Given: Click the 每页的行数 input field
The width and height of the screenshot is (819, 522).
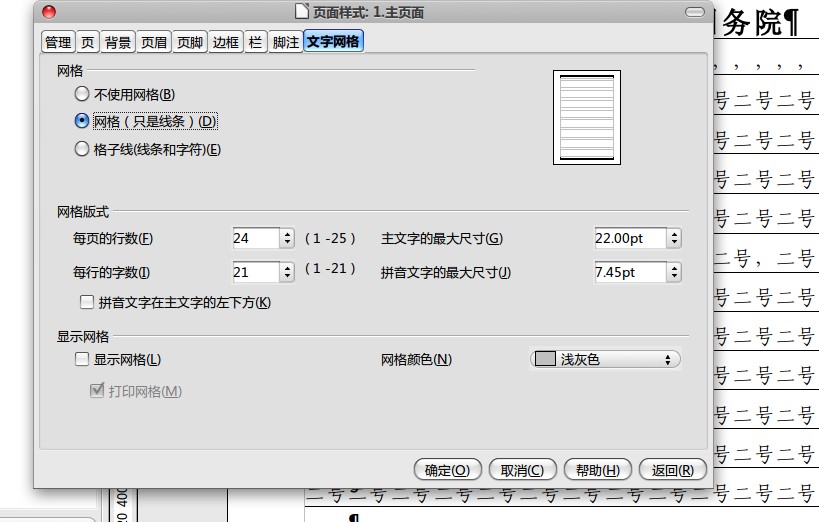Looking at the screenshot, I should pos(256,238).
